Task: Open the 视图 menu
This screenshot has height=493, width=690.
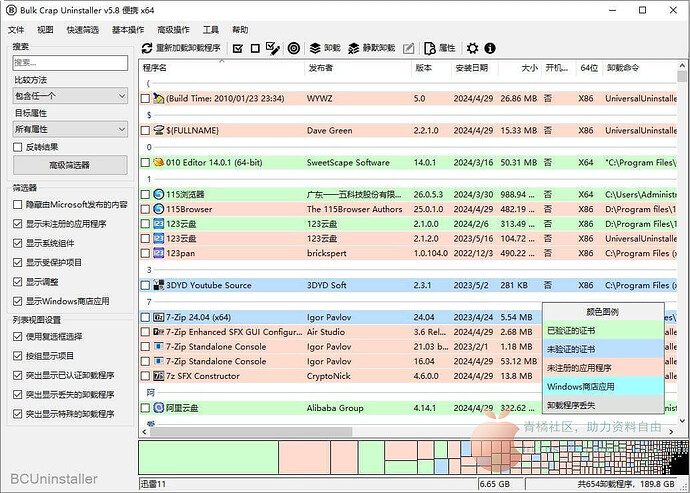Action: (45, 29)
